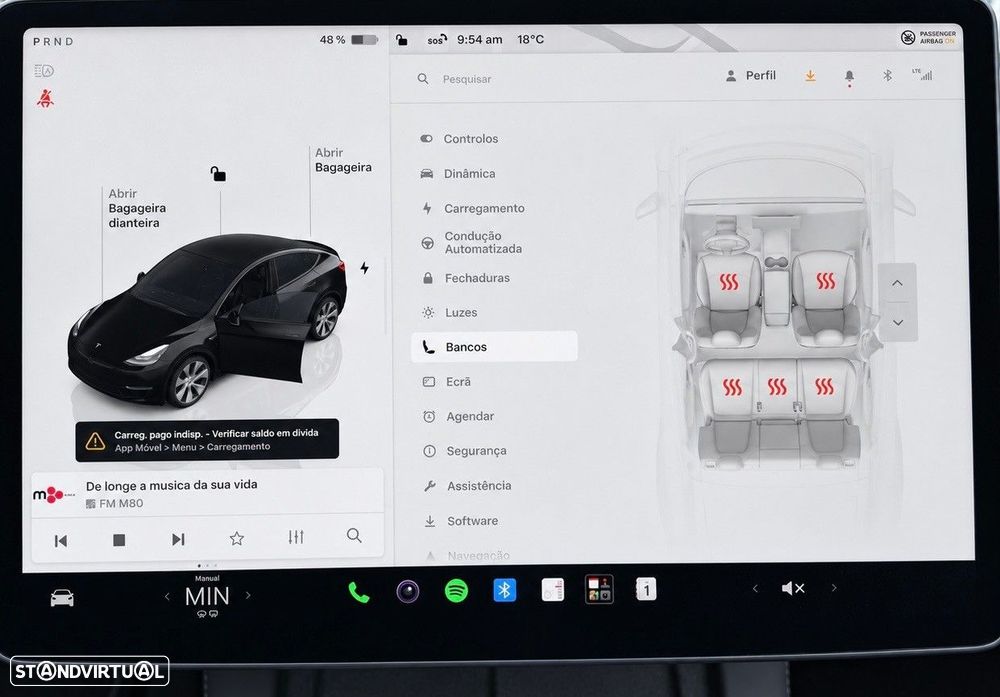Tap the 18°C outside temperature
Screen dimensions: 1000x697
pyautogui.click(x=531, y=40)
